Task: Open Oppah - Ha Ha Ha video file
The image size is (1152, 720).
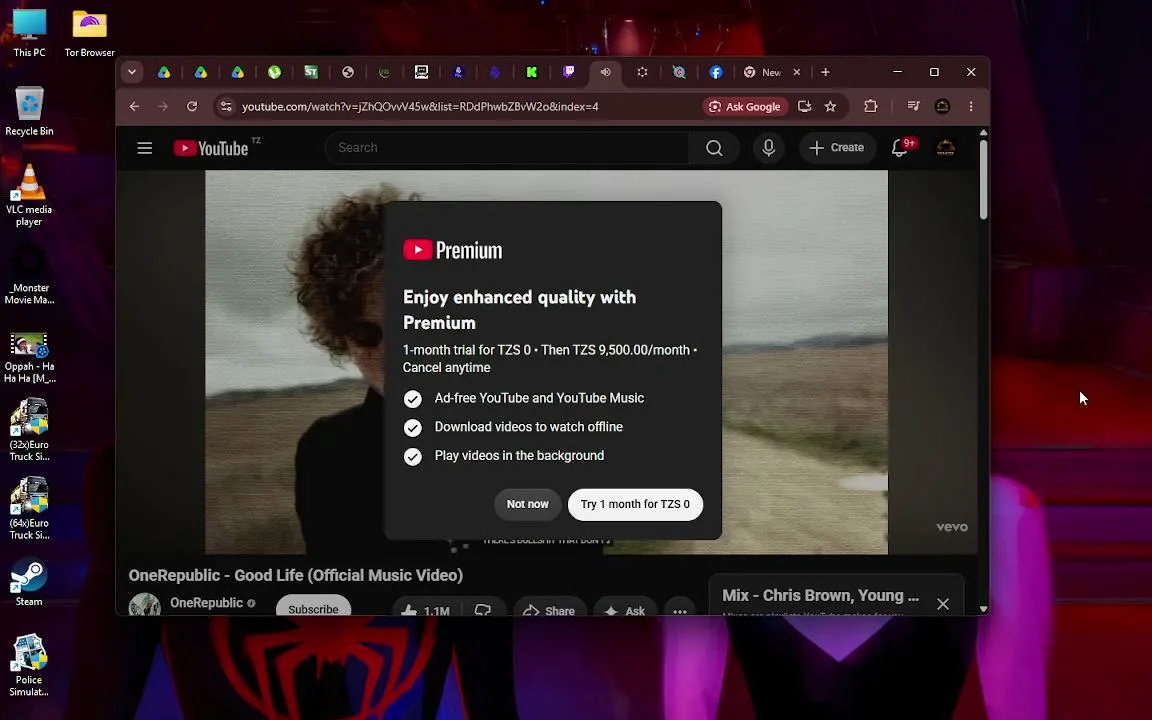Action: (29, 358)
